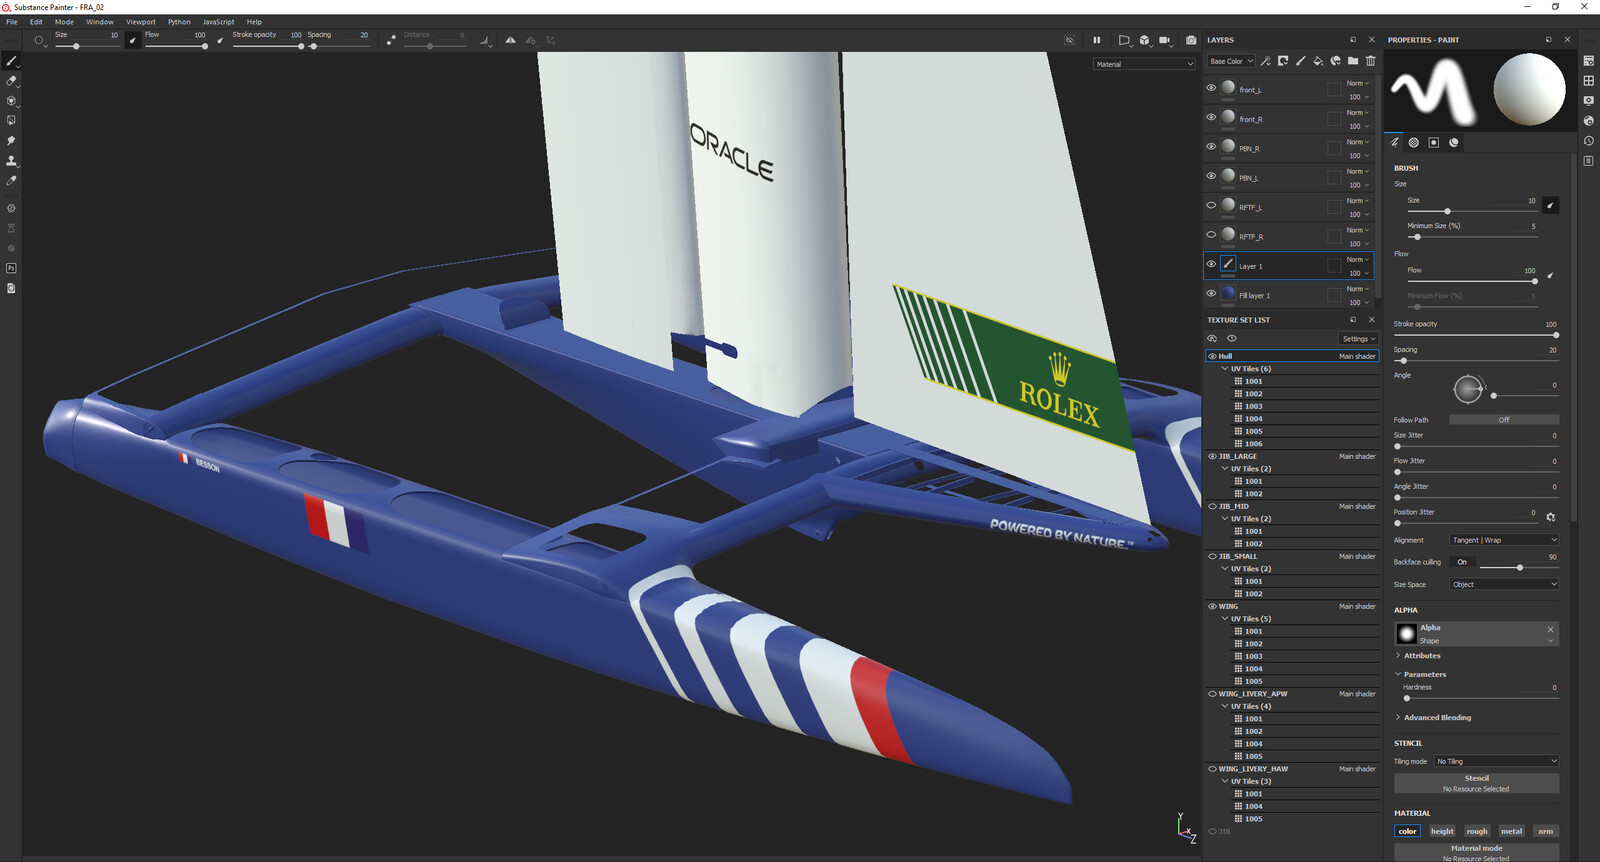
Task: Pause the viewport rendering
Action: click(1097, 40)
